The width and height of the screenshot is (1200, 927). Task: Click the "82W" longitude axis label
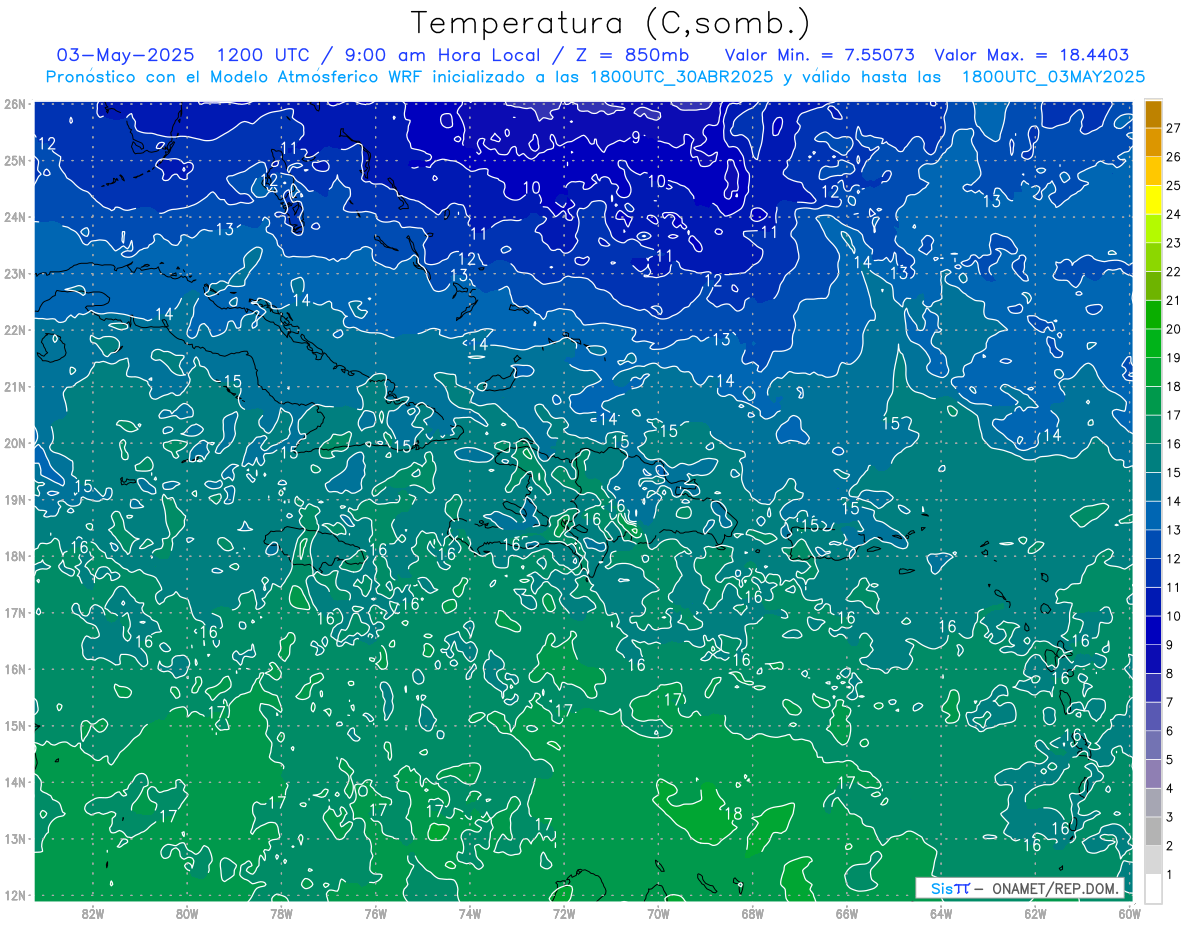(x=93, y=913)
